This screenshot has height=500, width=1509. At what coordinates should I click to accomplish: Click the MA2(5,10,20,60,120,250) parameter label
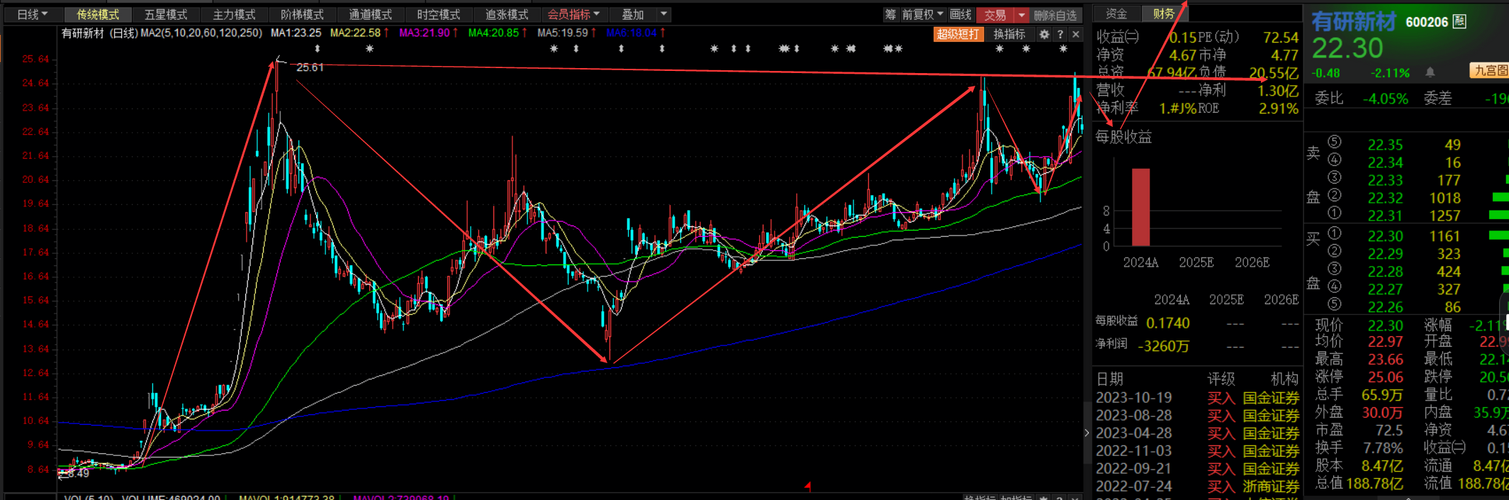[203, 34]
